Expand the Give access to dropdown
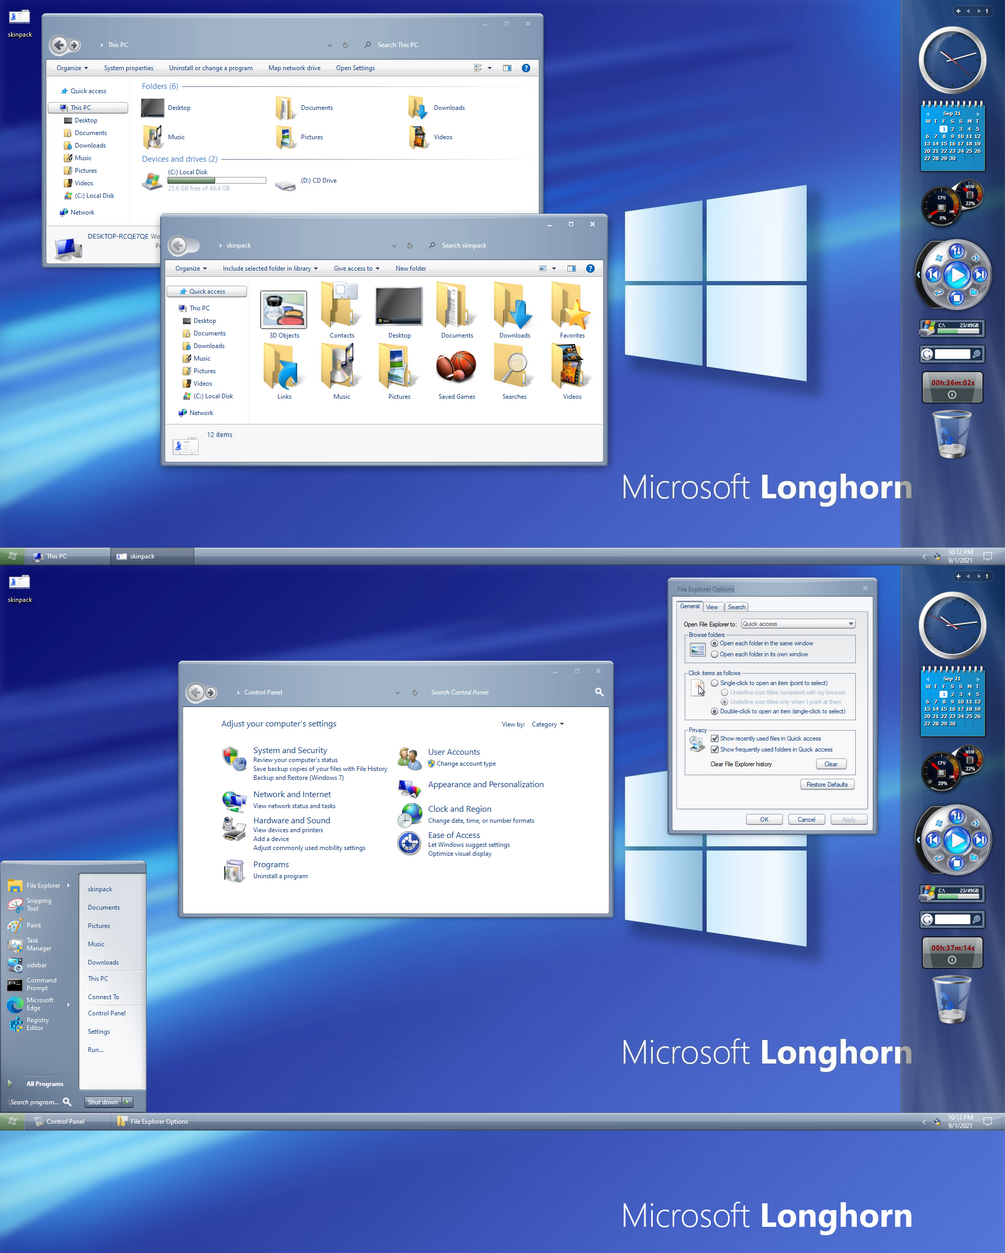This screenshot has height=1253, width=1005. 357,268
